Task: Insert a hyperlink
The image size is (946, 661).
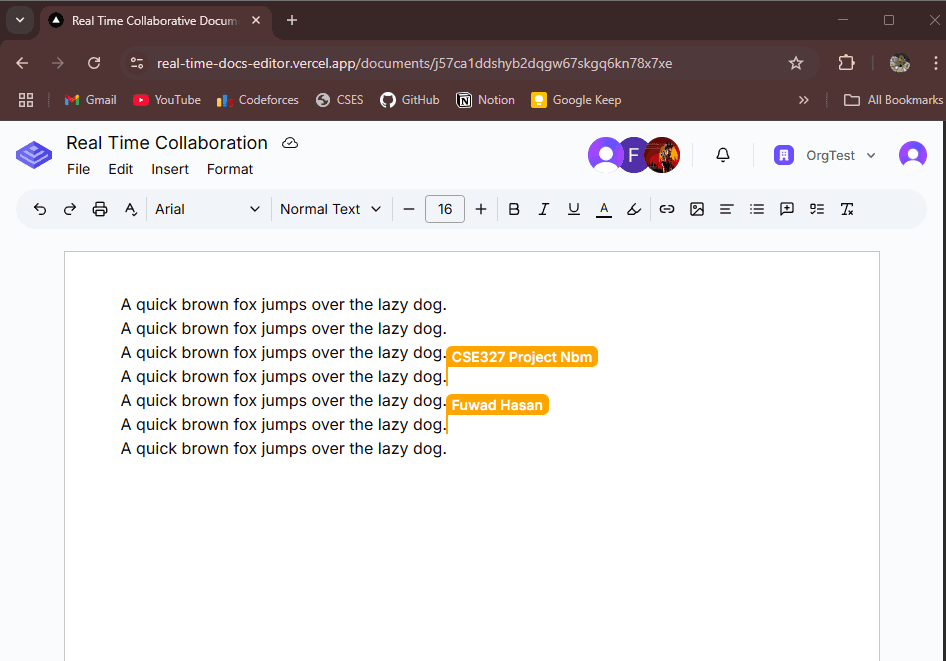Action: [x=667, y=209]
